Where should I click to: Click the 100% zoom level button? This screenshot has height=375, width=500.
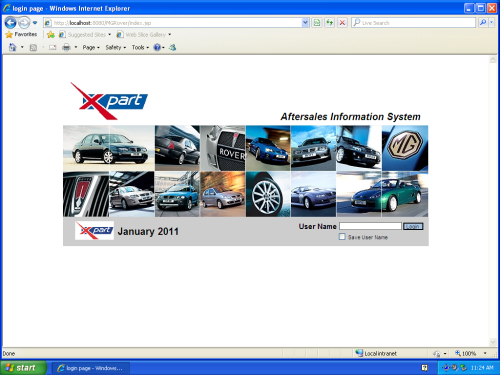click(465, 353)
